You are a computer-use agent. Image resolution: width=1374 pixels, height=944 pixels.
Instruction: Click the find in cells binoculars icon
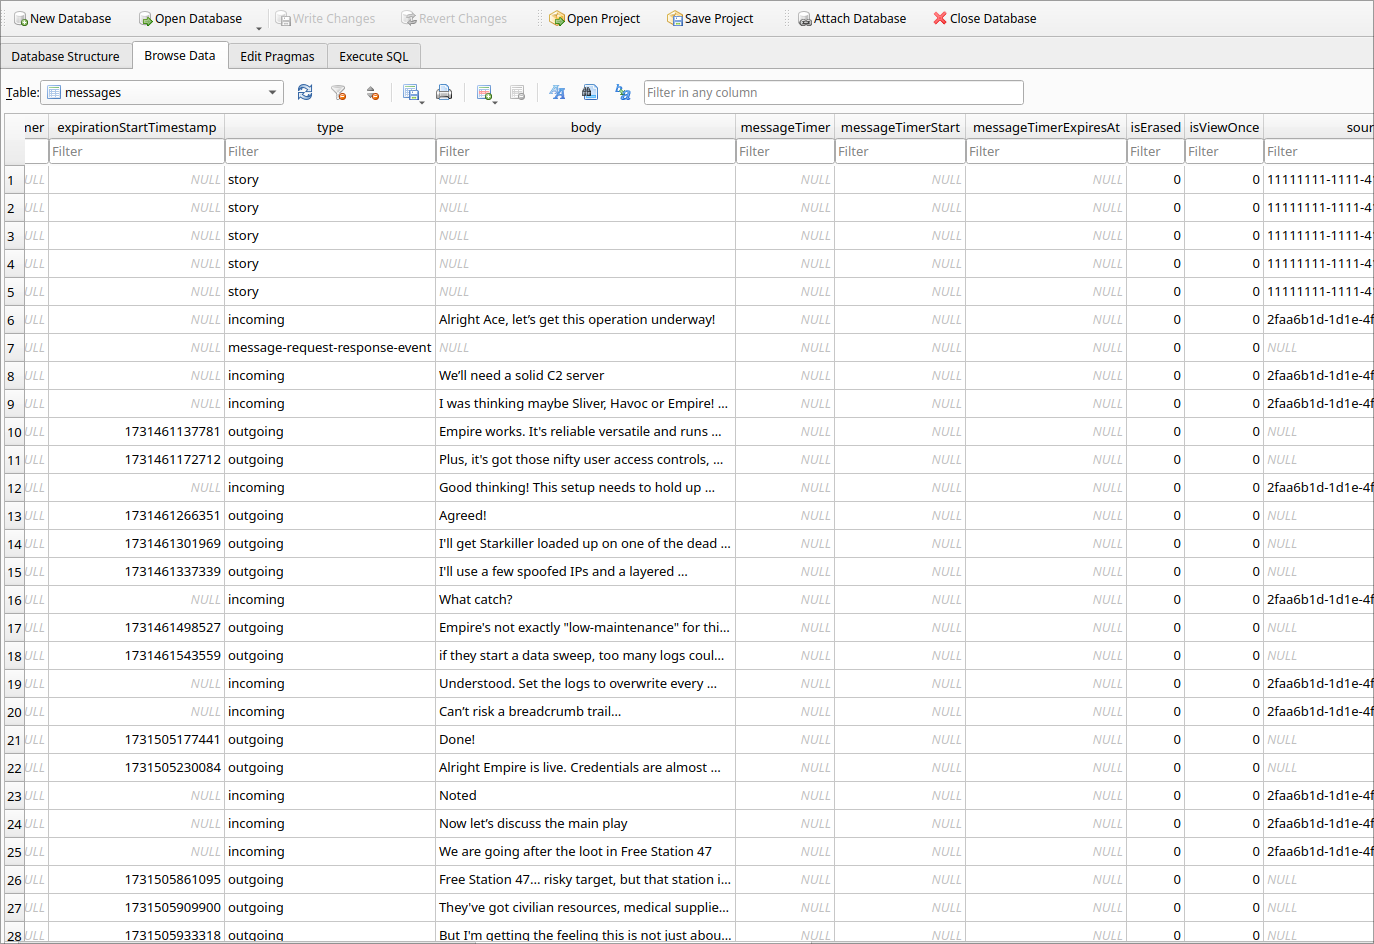[590, 92]
